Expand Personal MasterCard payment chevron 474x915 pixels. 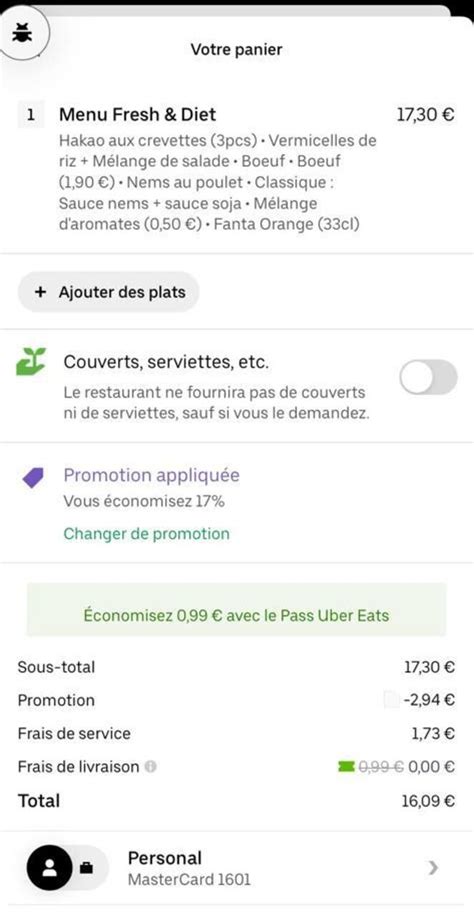[433, 868]
